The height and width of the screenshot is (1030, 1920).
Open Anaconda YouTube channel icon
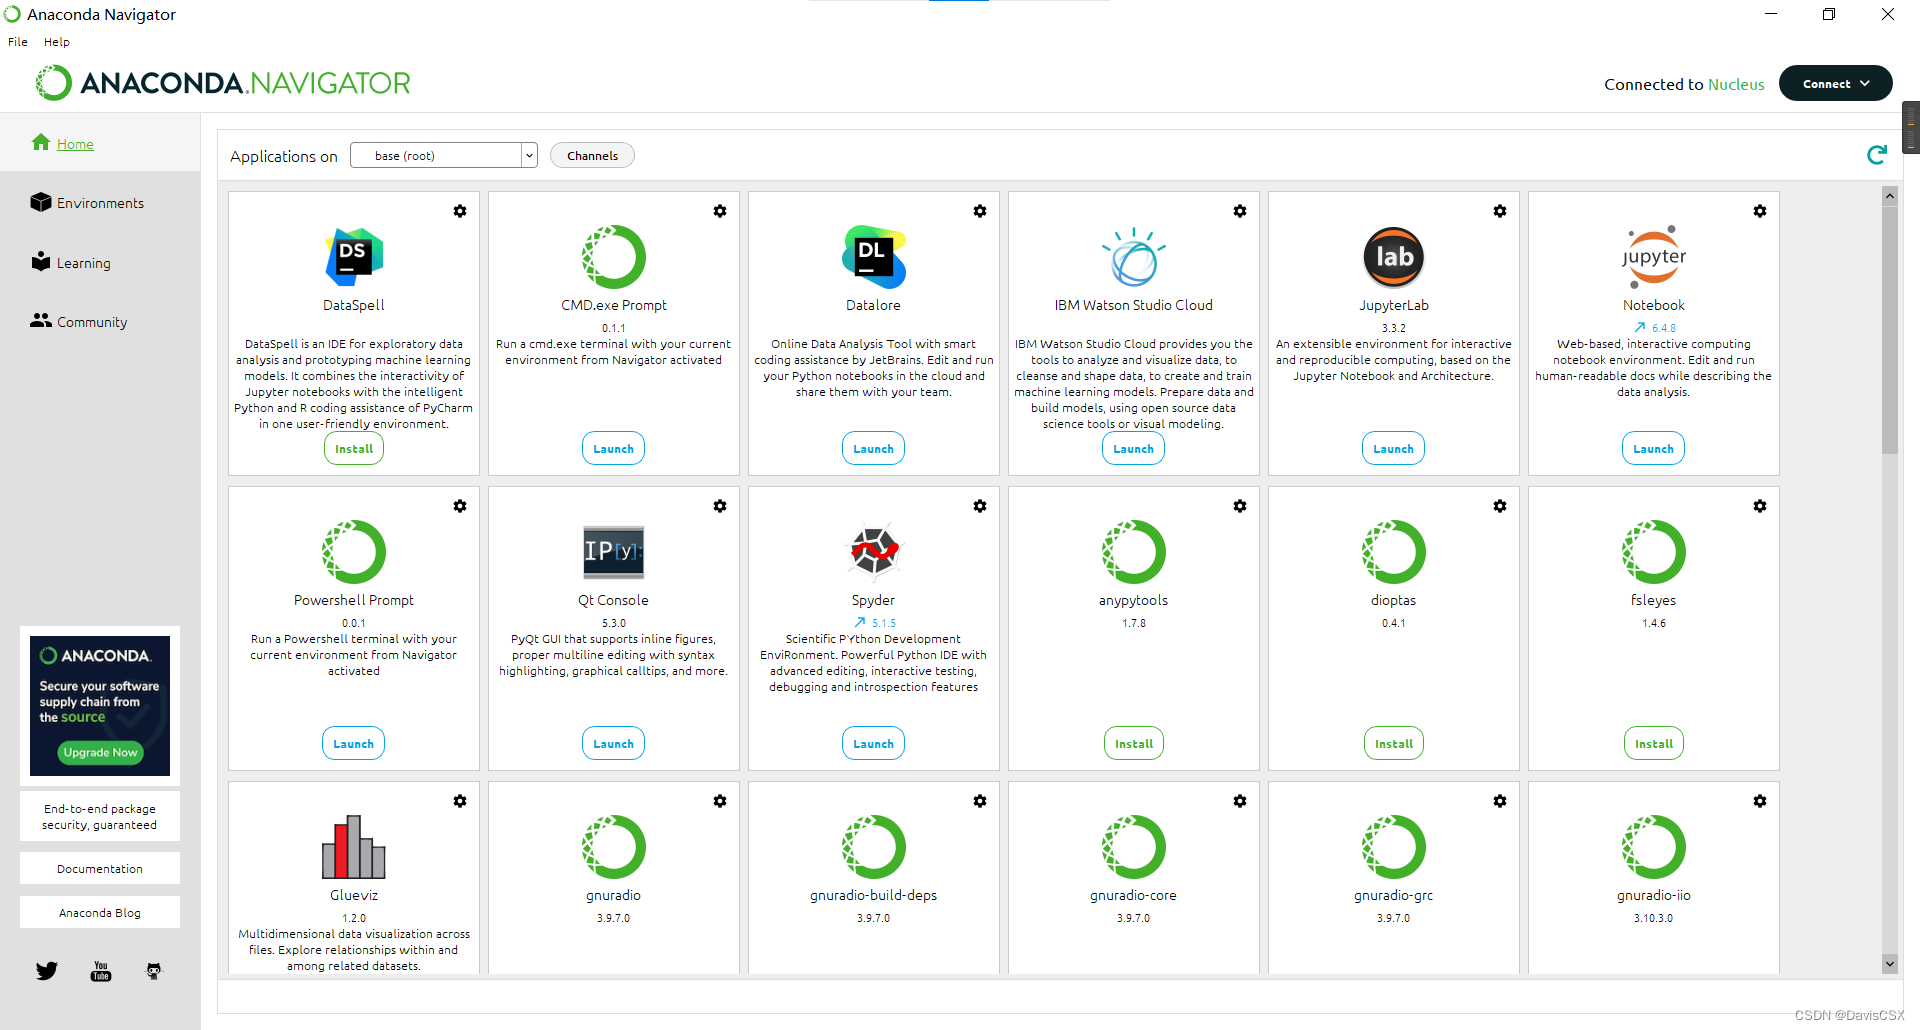coord(101,971)
